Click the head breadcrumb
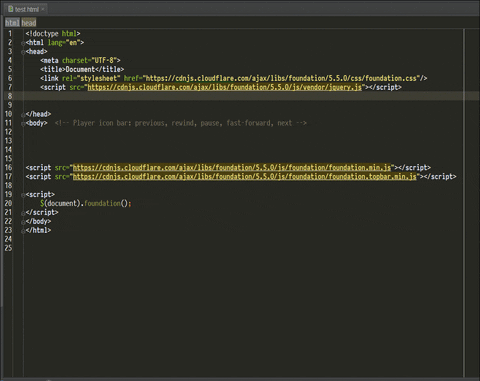Viewport: 480px width, 381px height. tap(29, 23)
